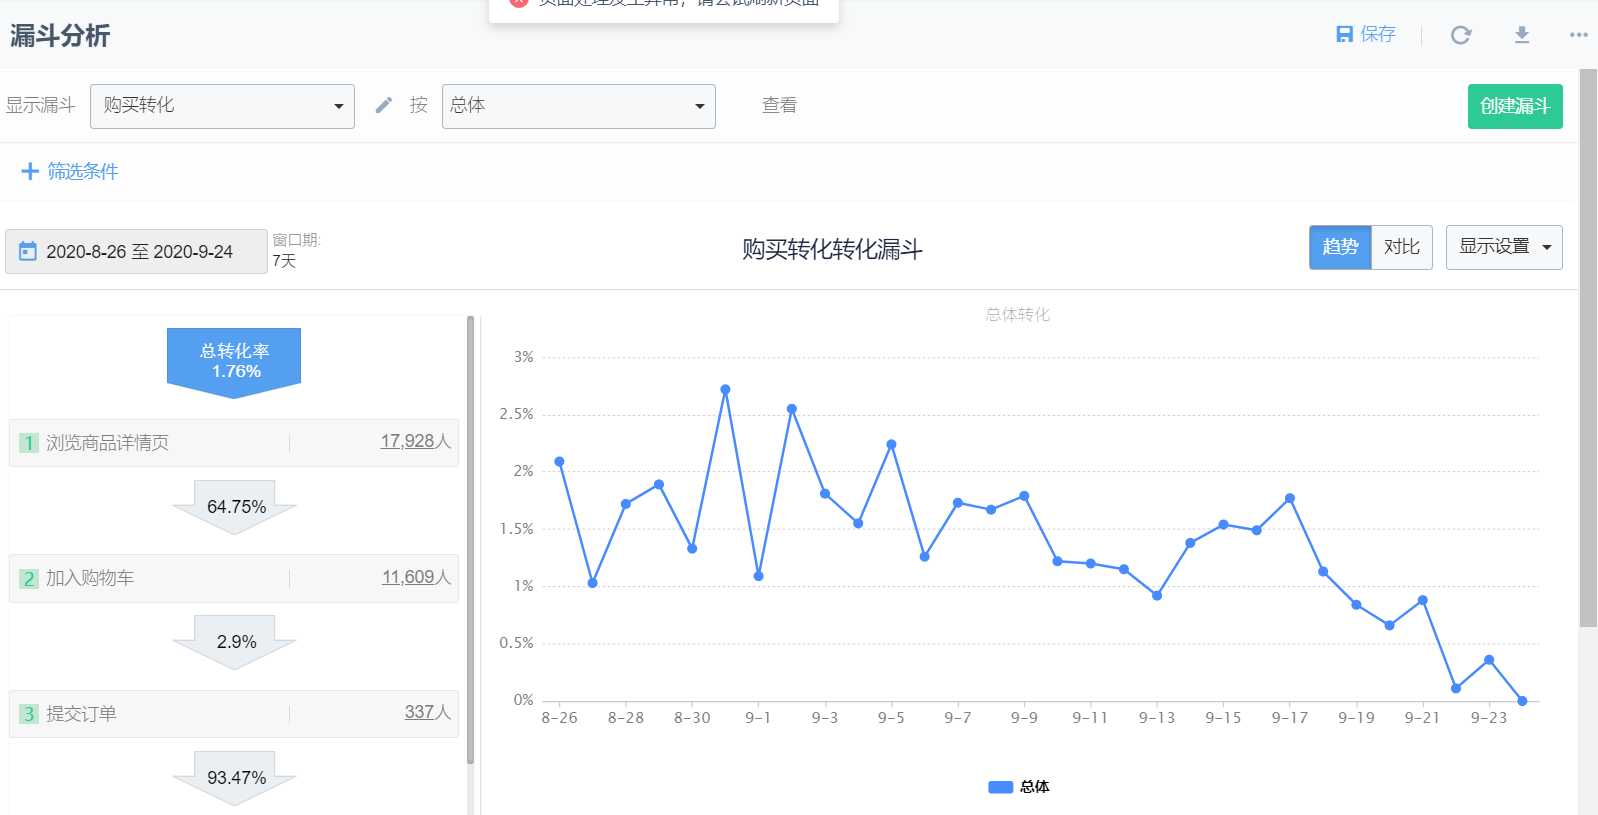The width and height of the screenshot is (1598, 815).
Task: Click the 窗口期 7天 label
Action: click(x=296, y=250)
